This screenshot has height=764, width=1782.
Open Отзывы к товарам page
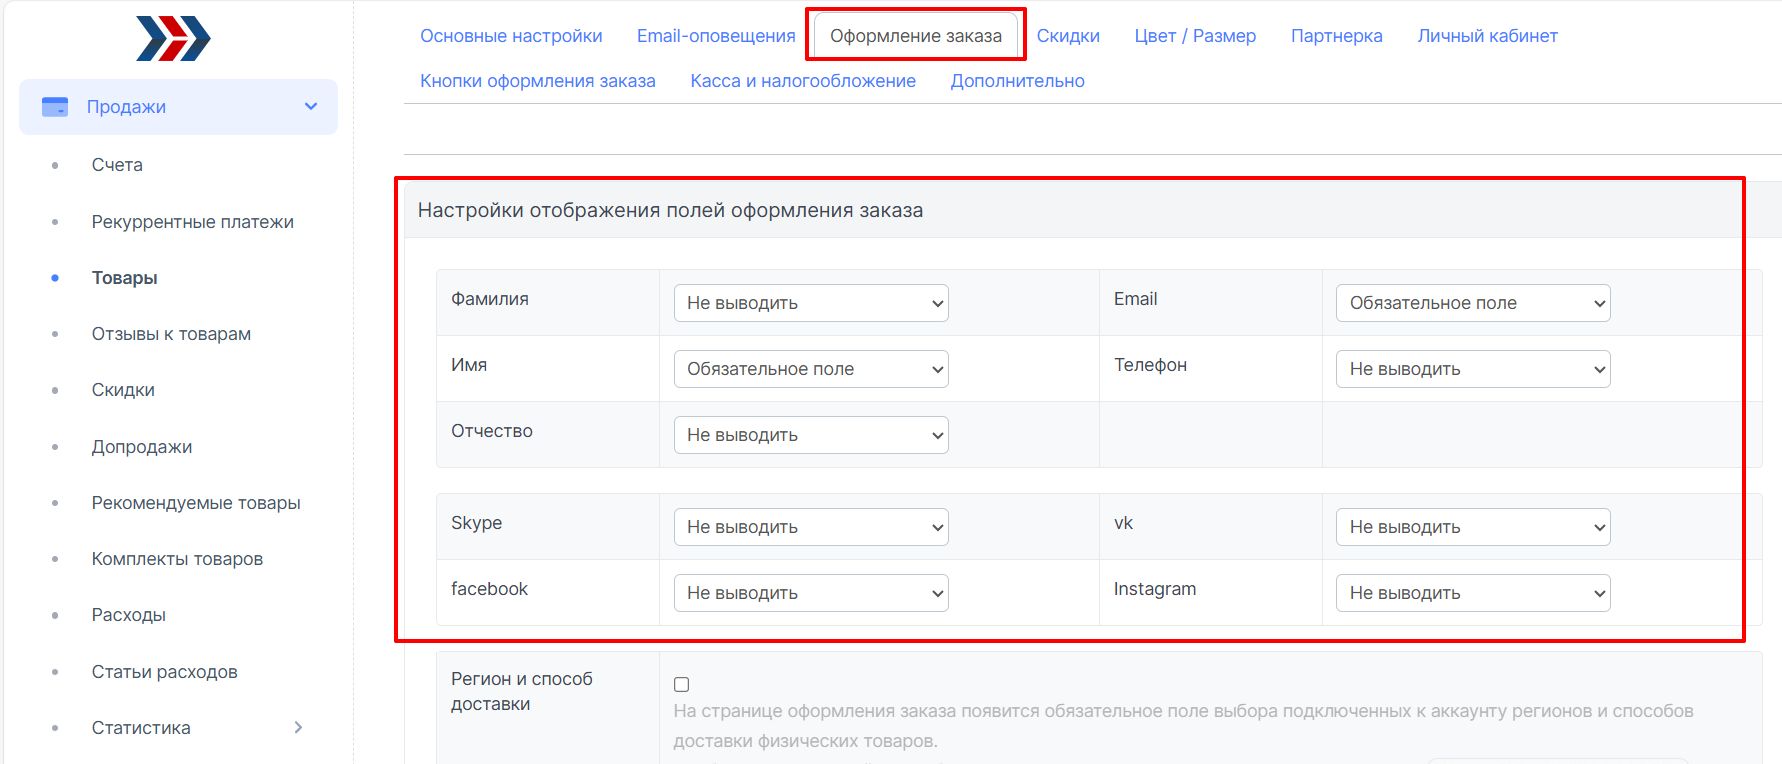(x=171, y=334)
